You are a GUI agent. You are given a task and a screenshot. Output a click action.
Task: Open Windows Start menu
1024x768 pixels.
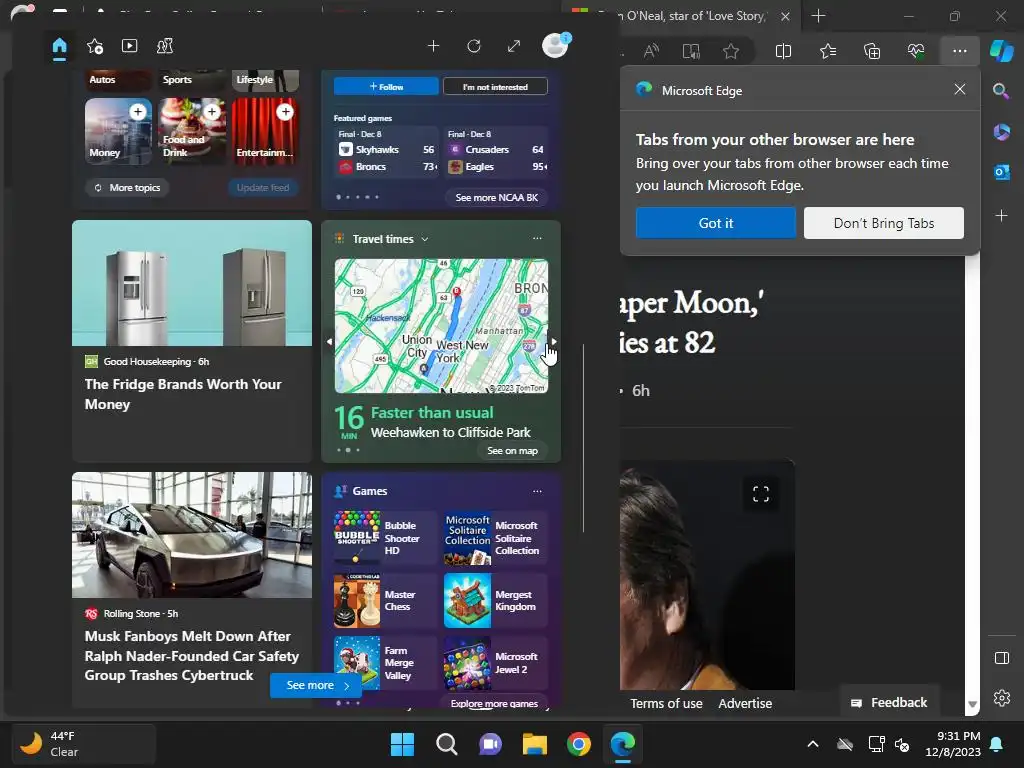pyautogui.click(x=402, y=744)
